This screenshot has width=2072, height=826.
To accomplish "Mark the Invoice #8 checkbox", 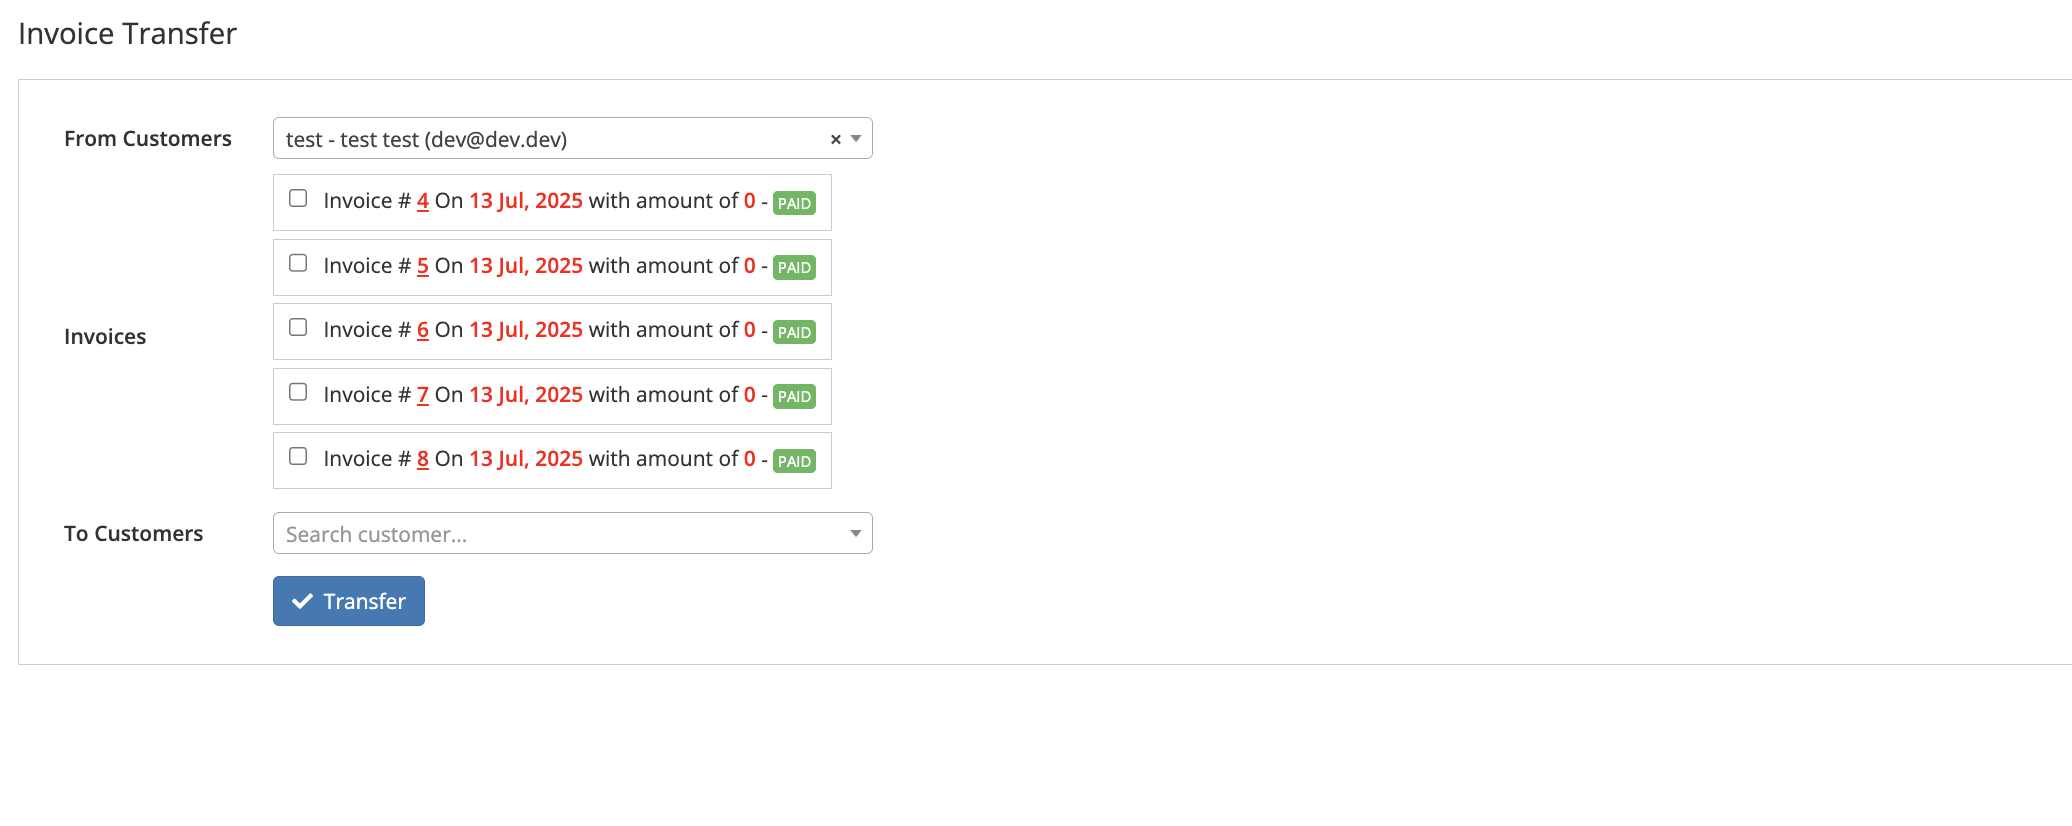I will point(298,456).
